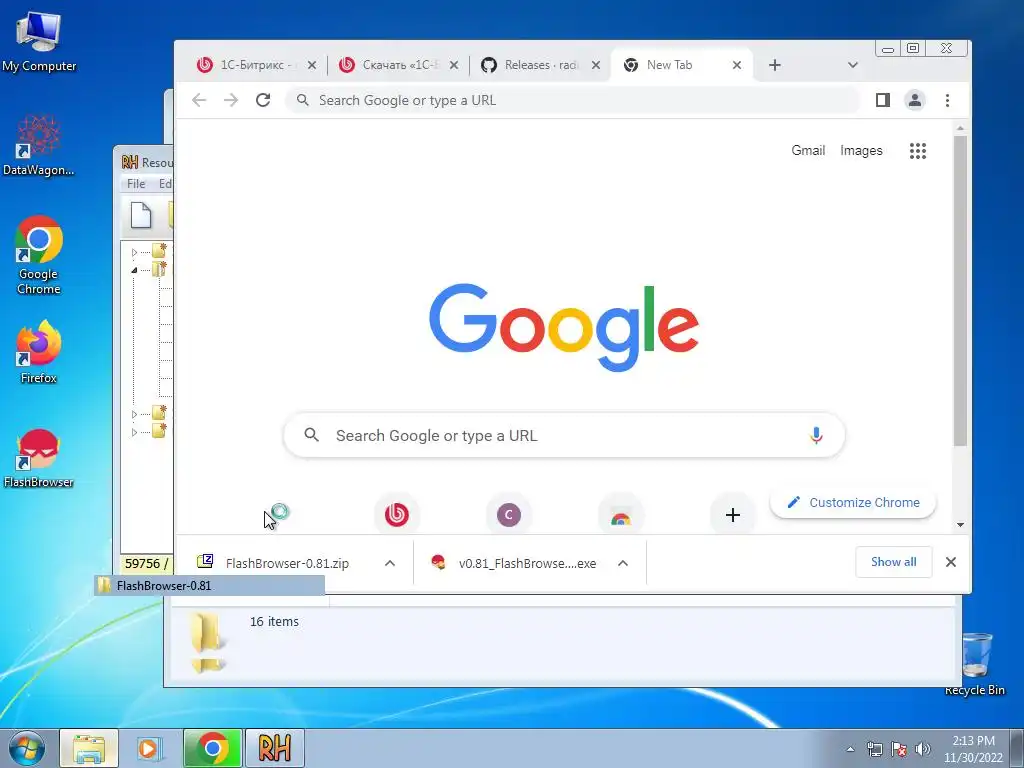This screenshot has width=1024, height=768.
Task: Show hidden system tray icons
Action: point(850,749)
